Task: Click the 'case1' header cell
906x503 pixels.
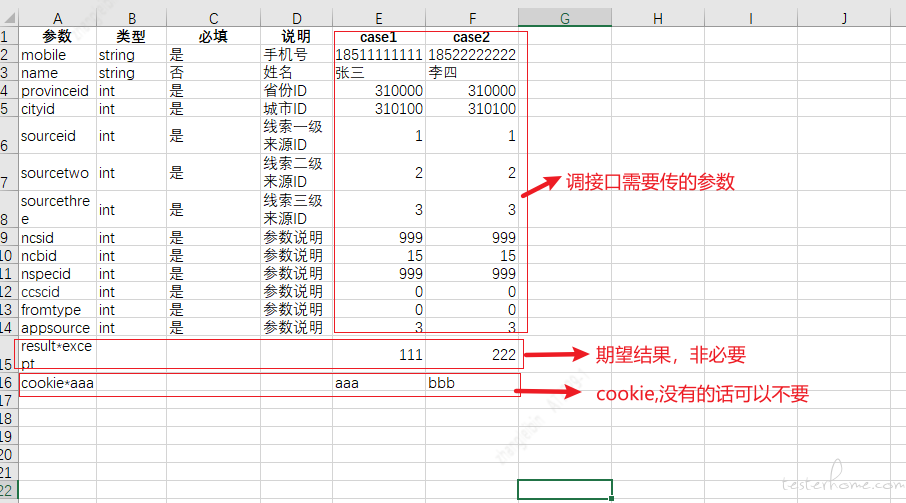Action: coord(379,36)
